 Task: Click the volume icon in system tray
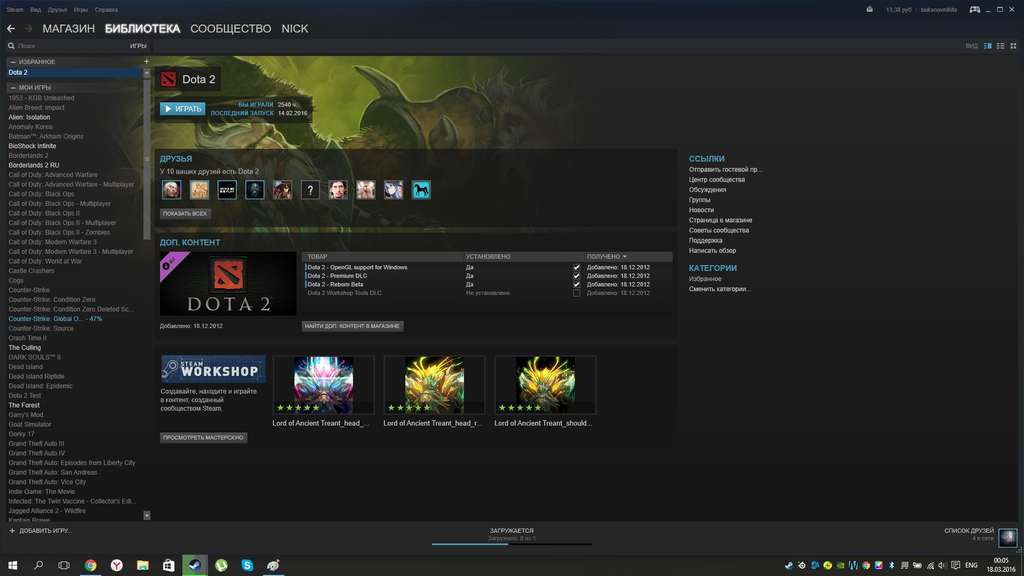coord(942,566)
